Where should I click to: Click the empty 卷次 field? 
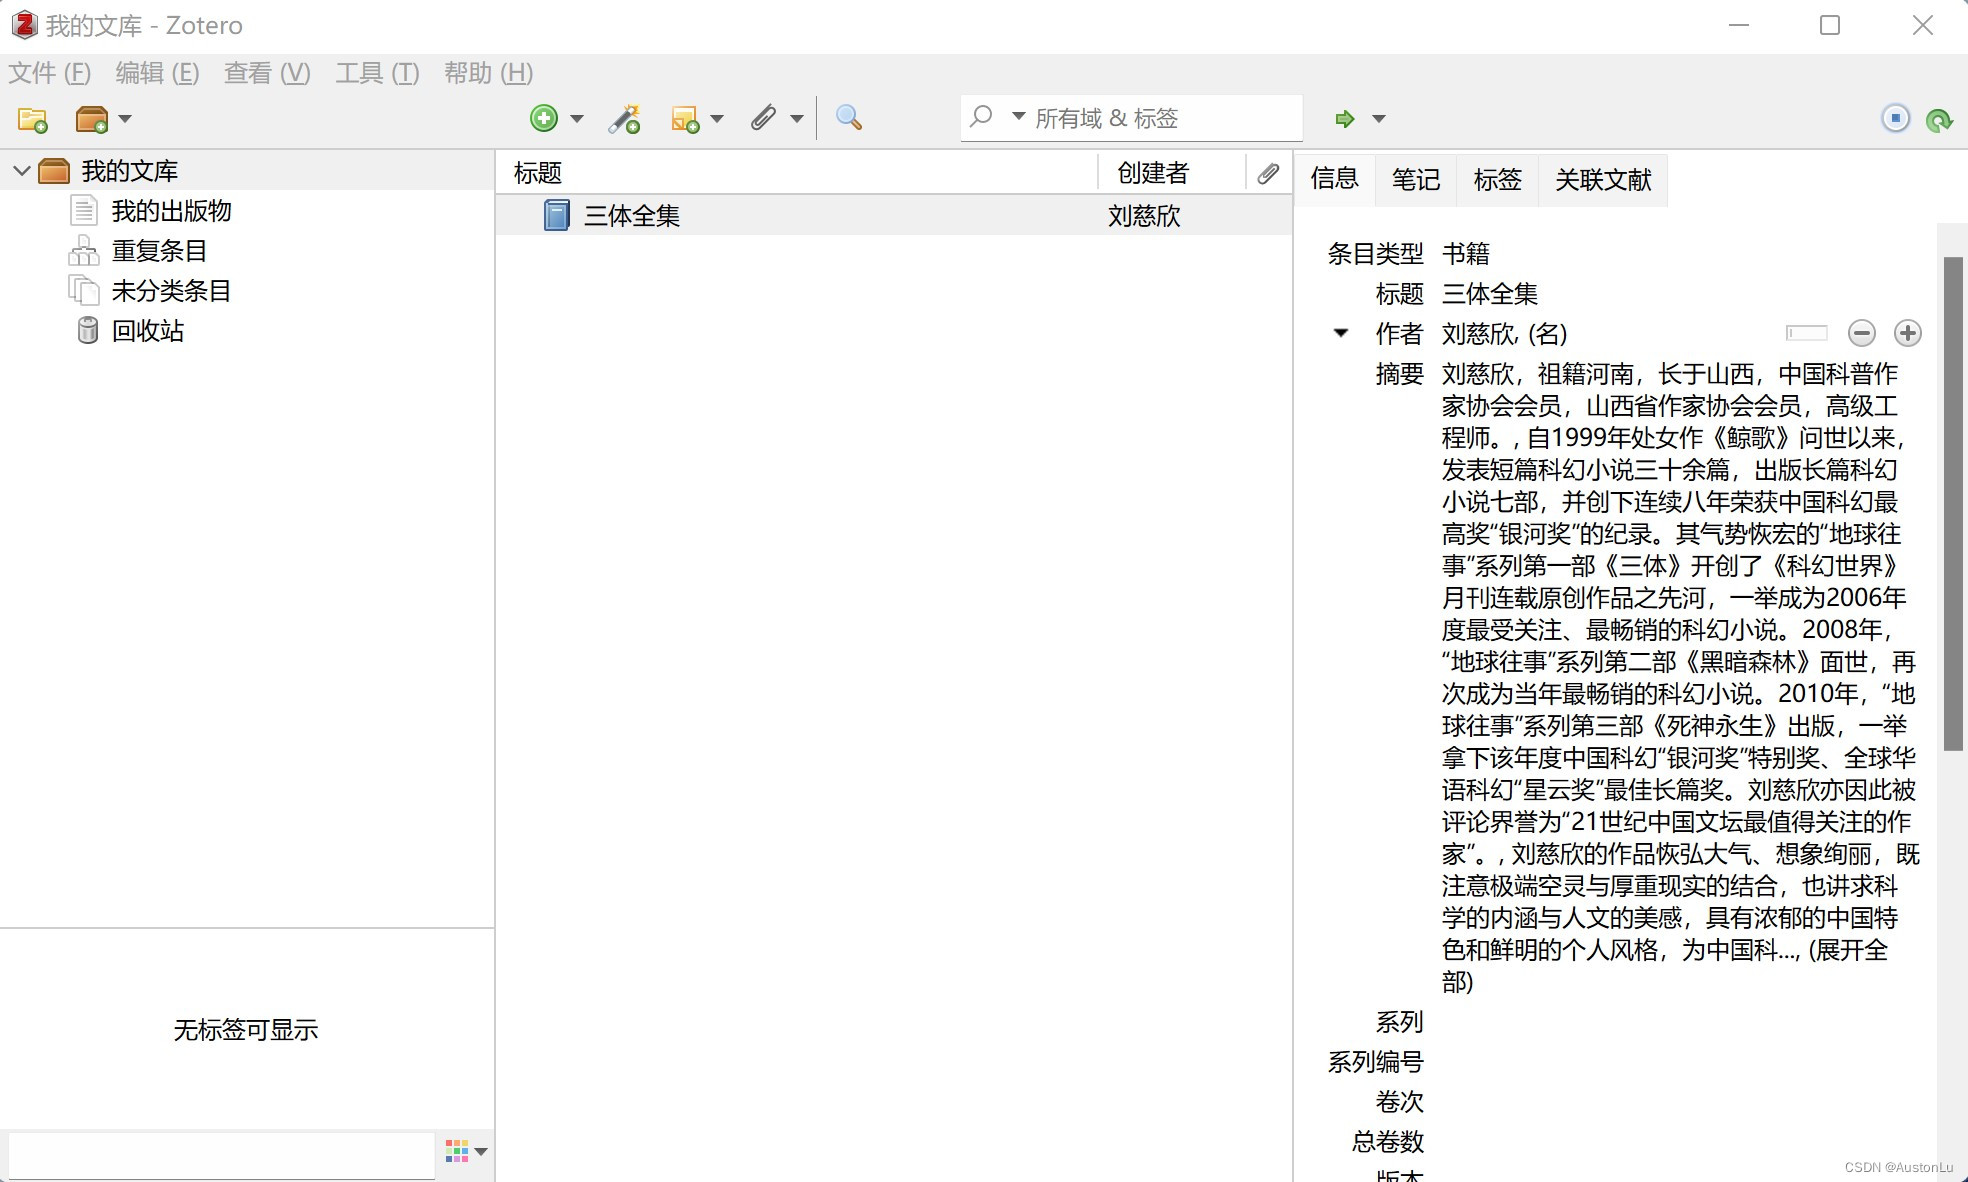click(1680, 1102)
